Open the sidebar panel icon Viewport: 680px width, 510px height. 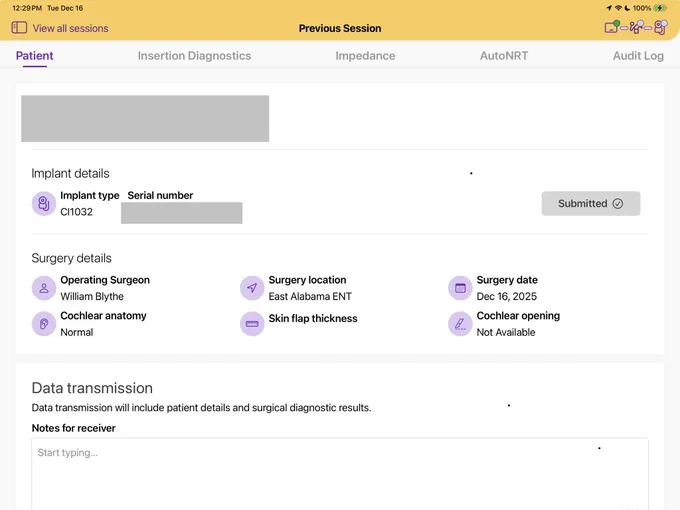coord(19,28)
